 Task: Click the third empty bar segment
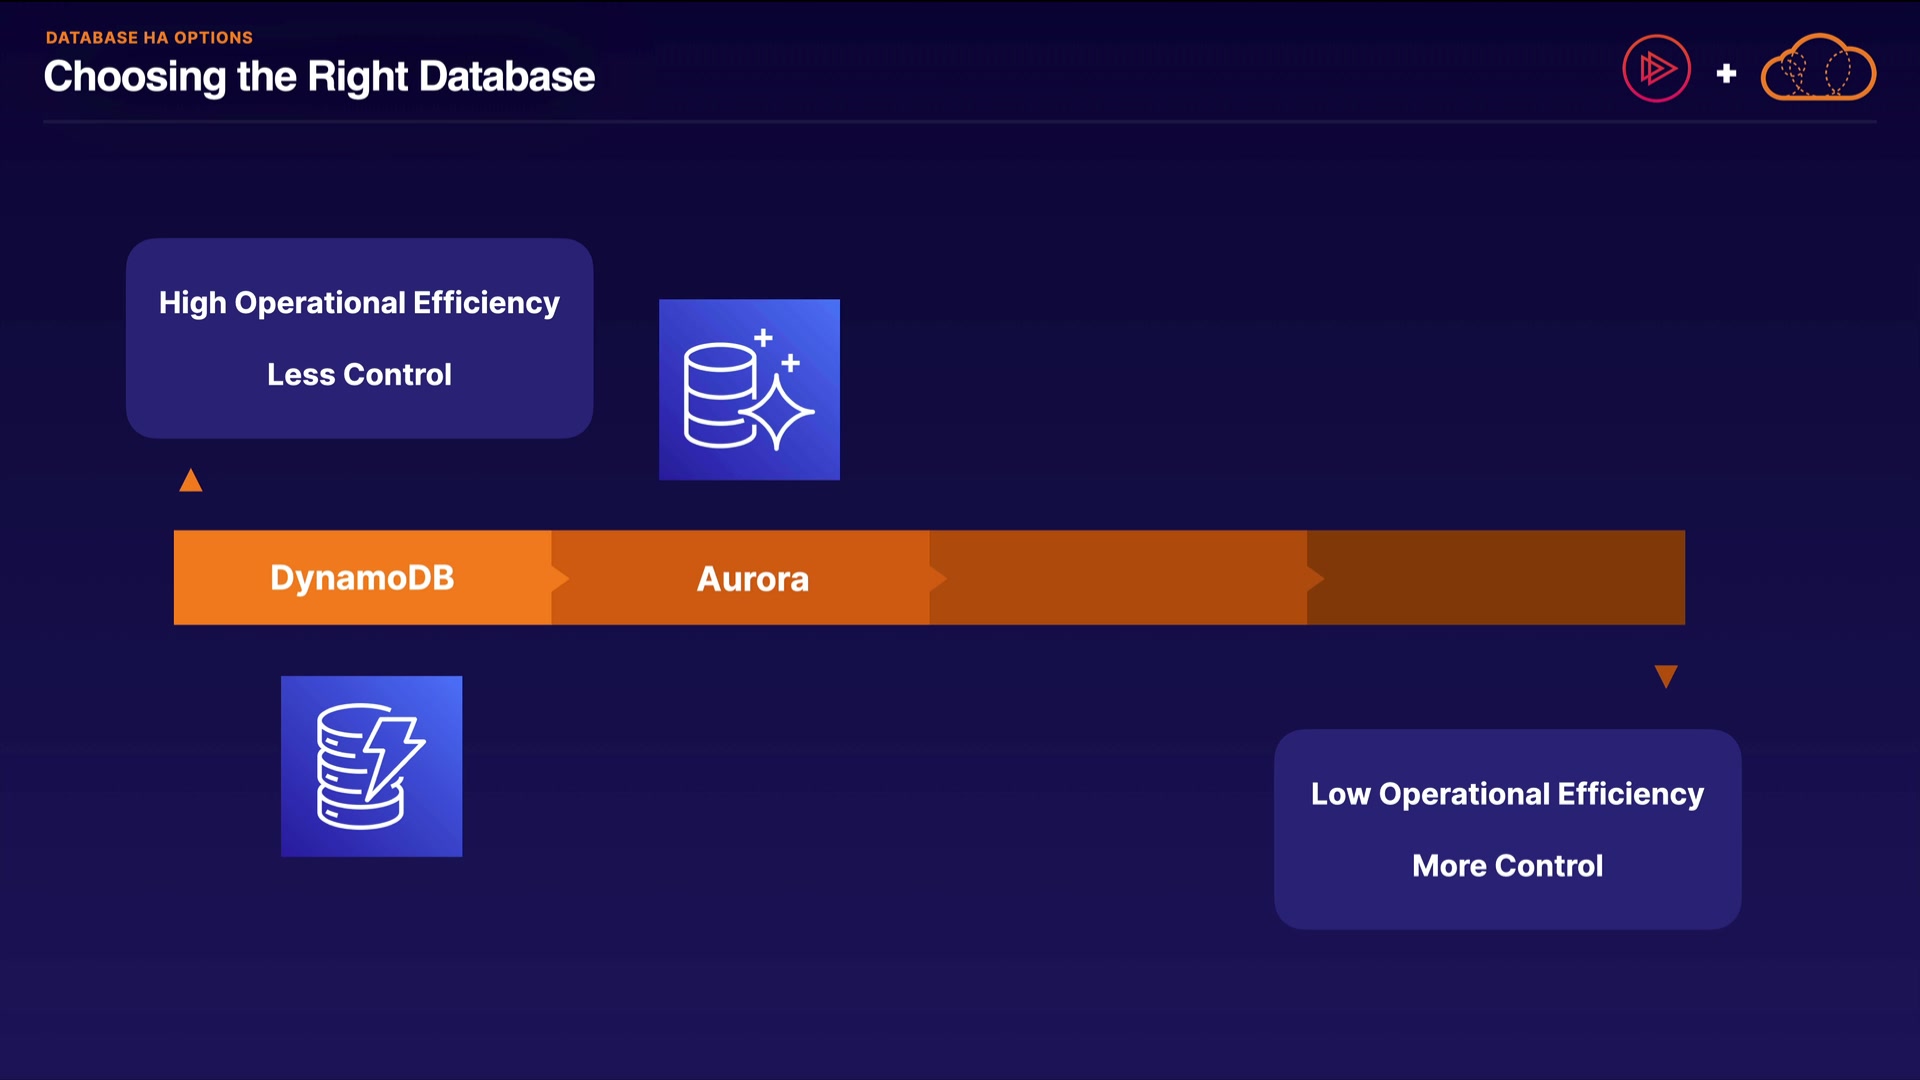(x=1120, y=578)
